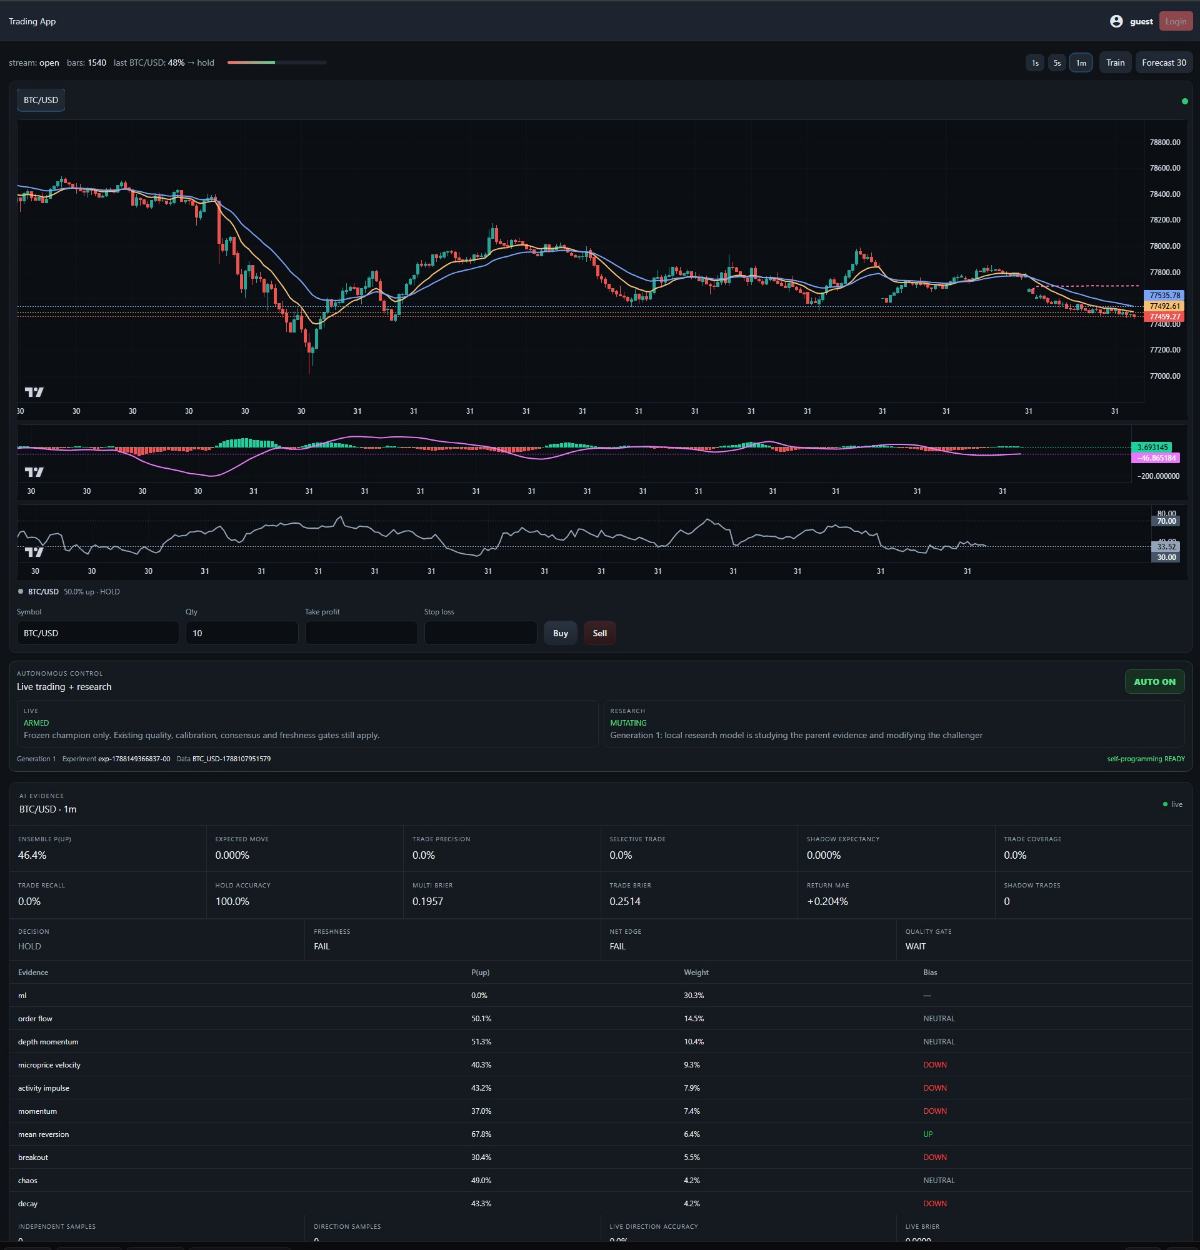Click the Buy button
The height and width of the screenshot is (1250, 1200).
pyautogui.click(x=560, y=633)
